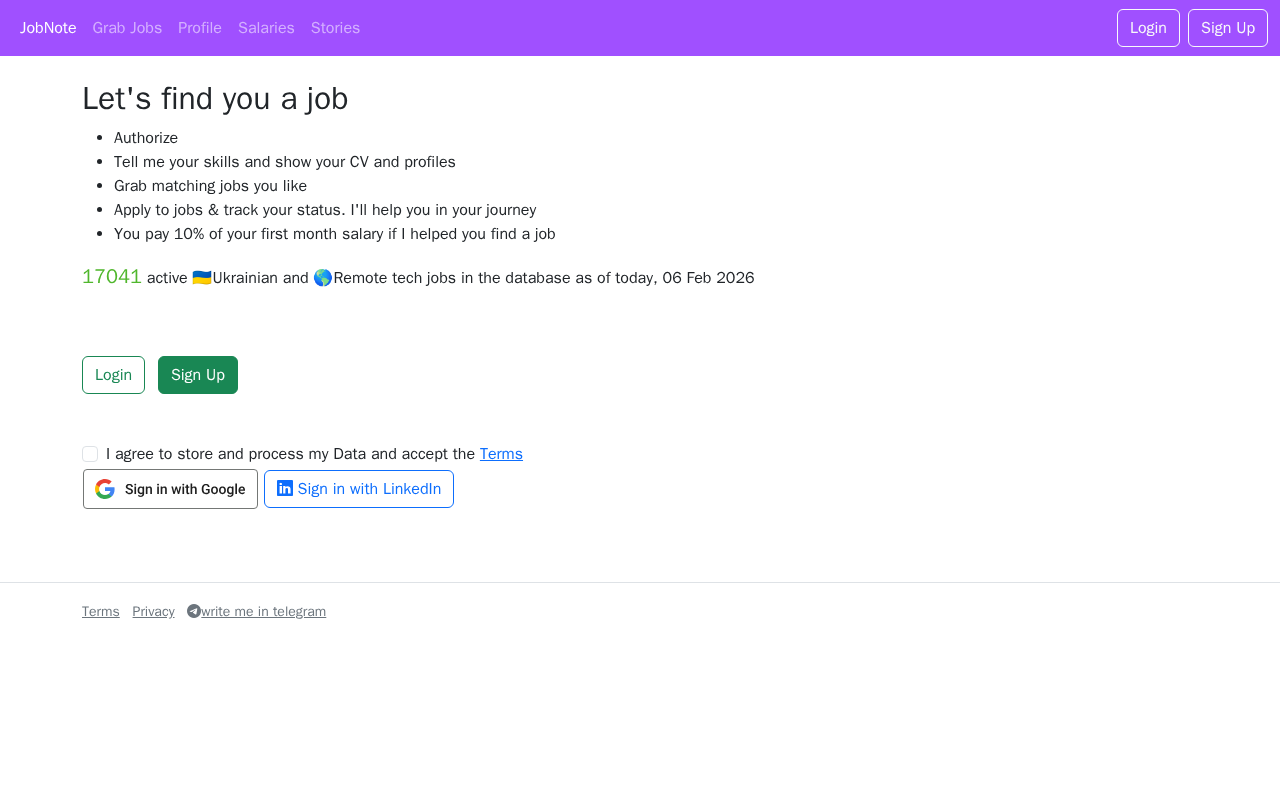
Task: Open the JobNote home brand link
Action: click(x=48, y=28)
